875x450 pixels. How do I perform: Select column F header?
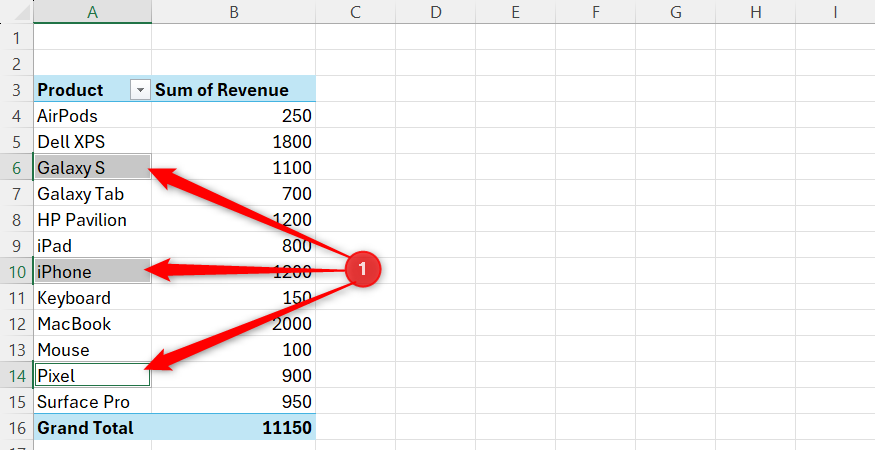(x=595, y=12)
